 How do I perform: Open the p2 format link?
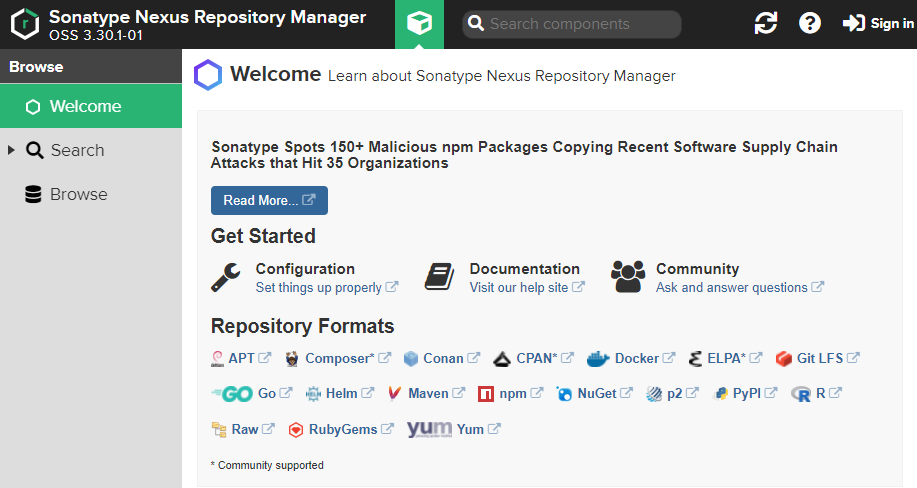point(682,393)
